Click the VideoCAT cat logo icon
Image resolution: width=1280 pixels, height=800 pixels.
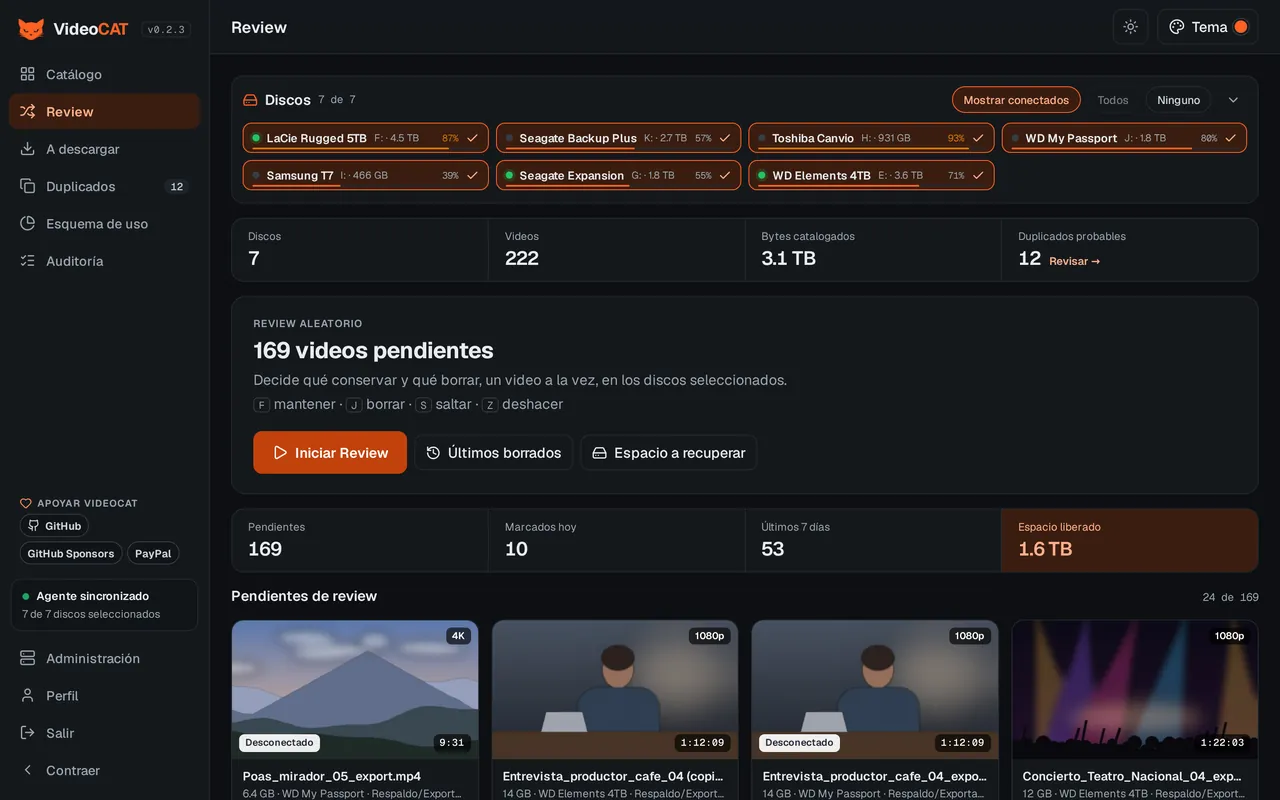(31, 29)
